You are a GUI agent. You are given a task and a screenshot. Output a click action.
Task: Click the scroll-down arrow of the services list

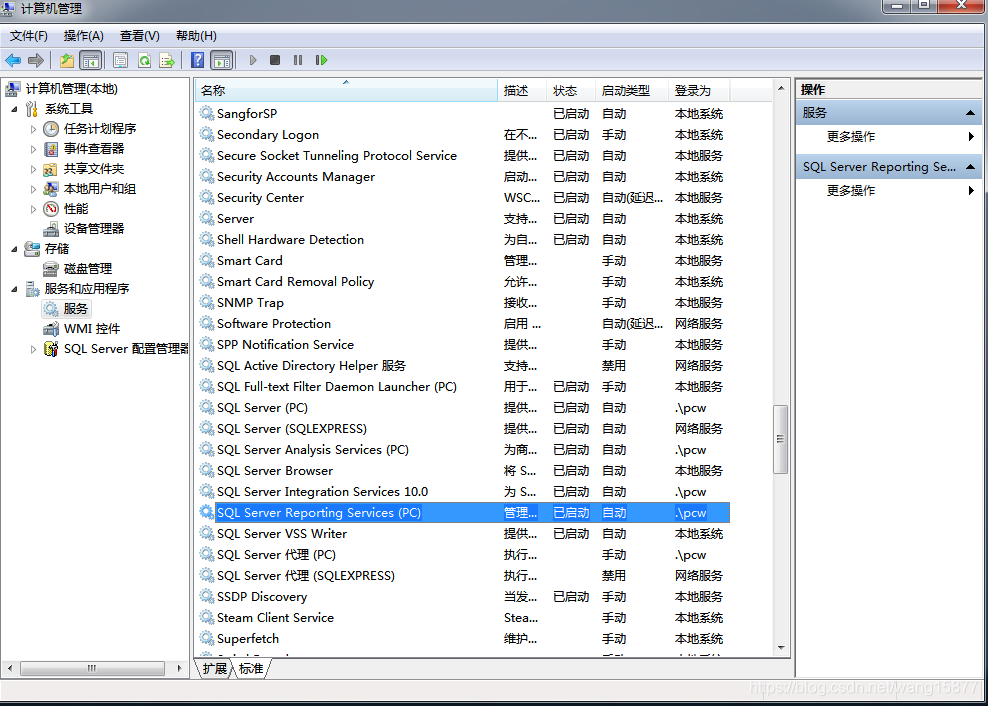click(781, 647)
